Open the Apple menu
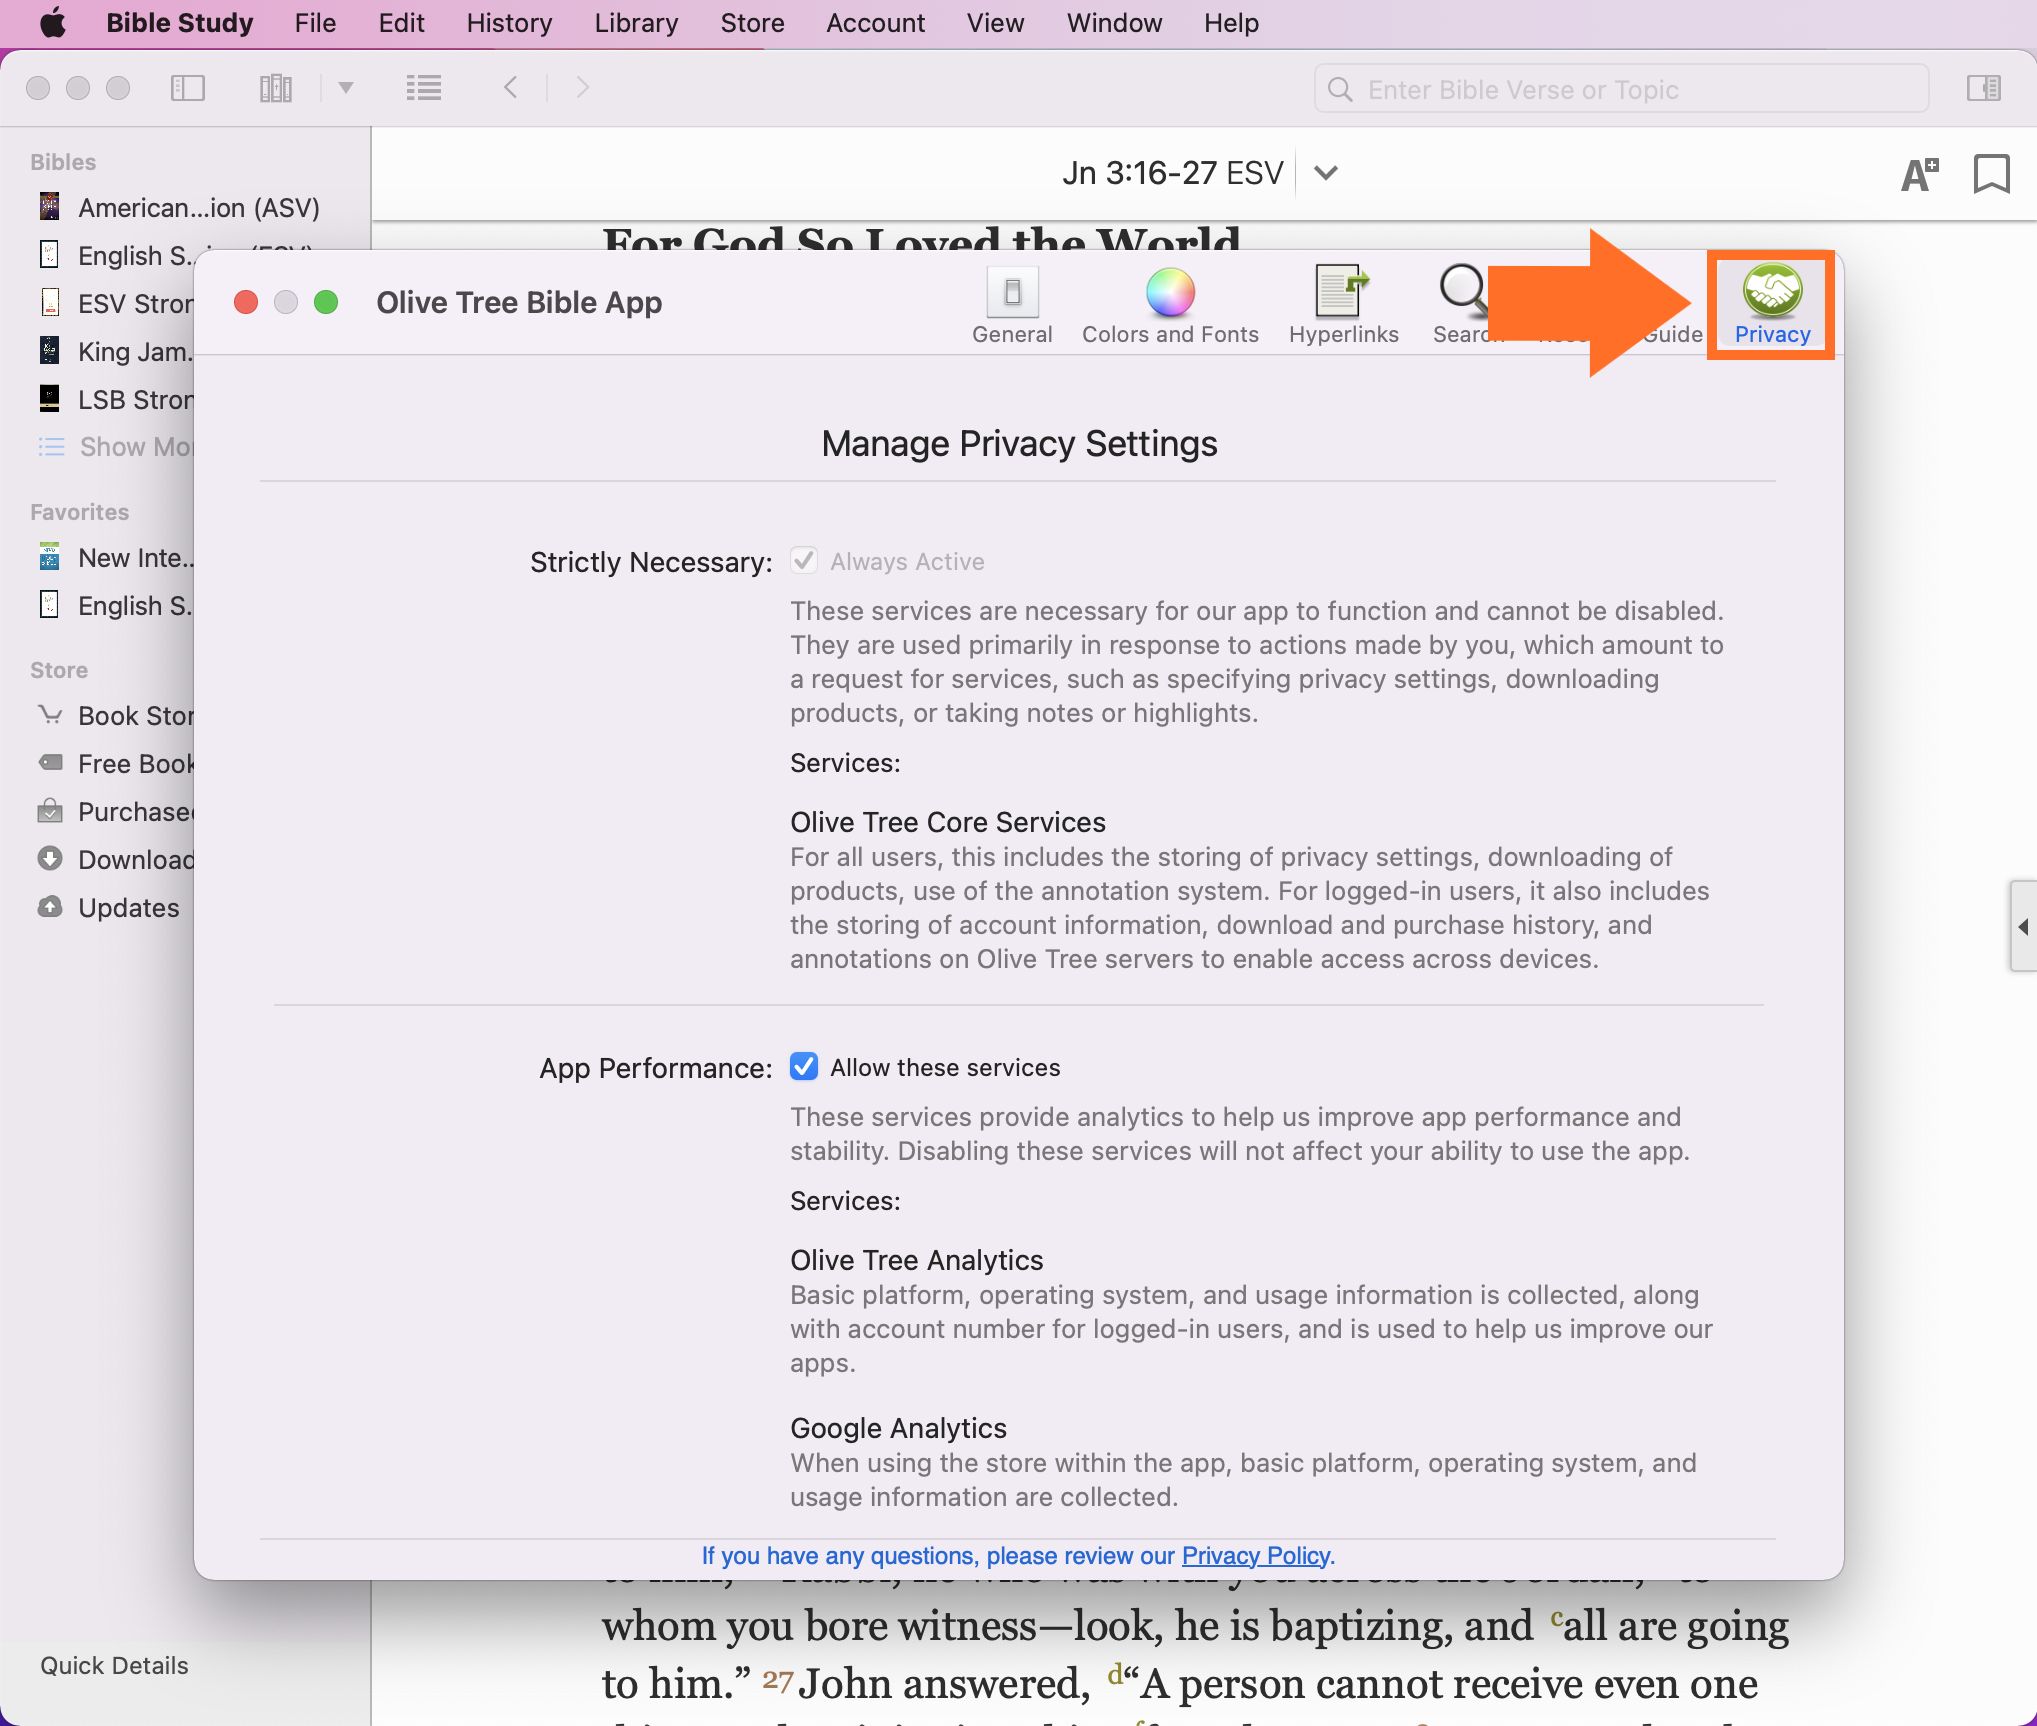The image size is (2037, 1726). click(52, 23)
